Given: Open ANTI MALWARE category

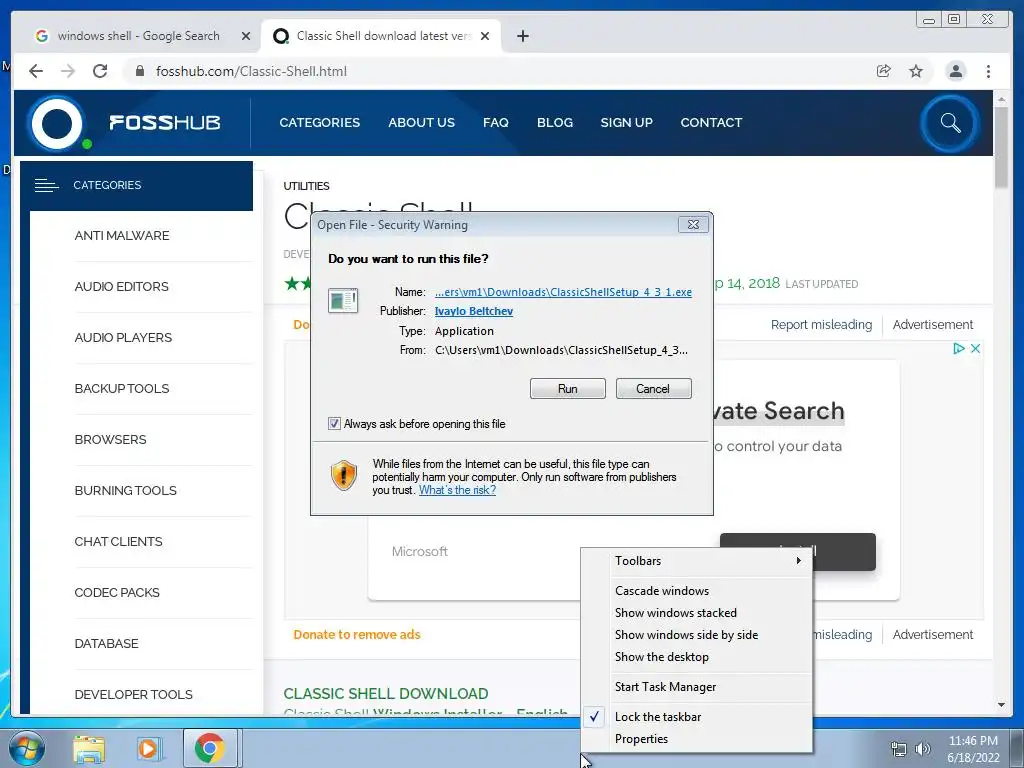Looking at the screenshot, I should [121, 236].
